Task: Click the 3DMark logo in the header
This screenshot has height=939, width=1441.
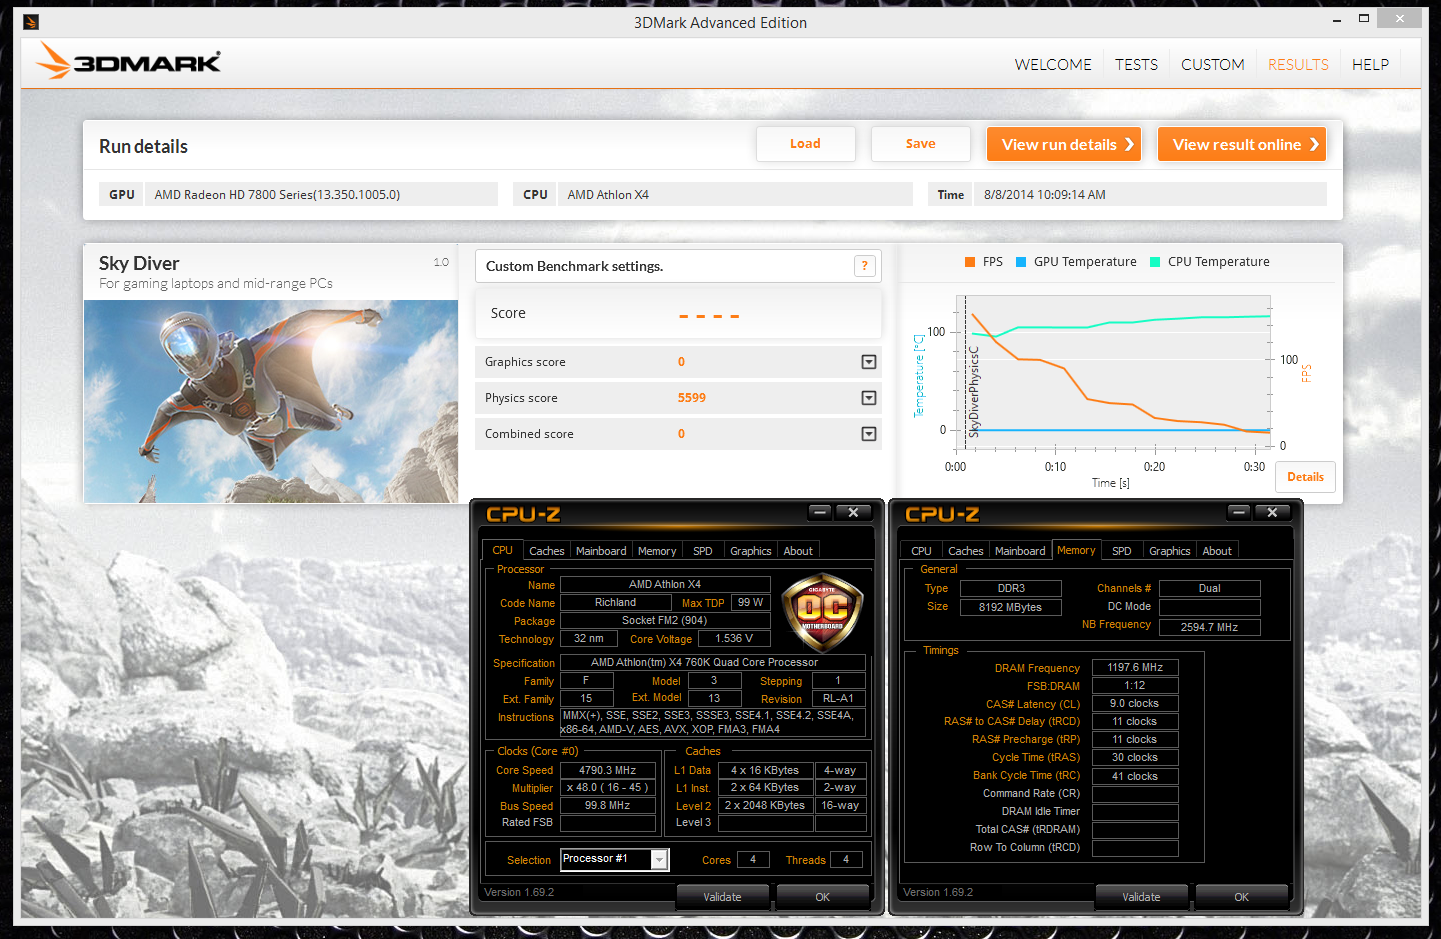Action: (x=128, y=61)
